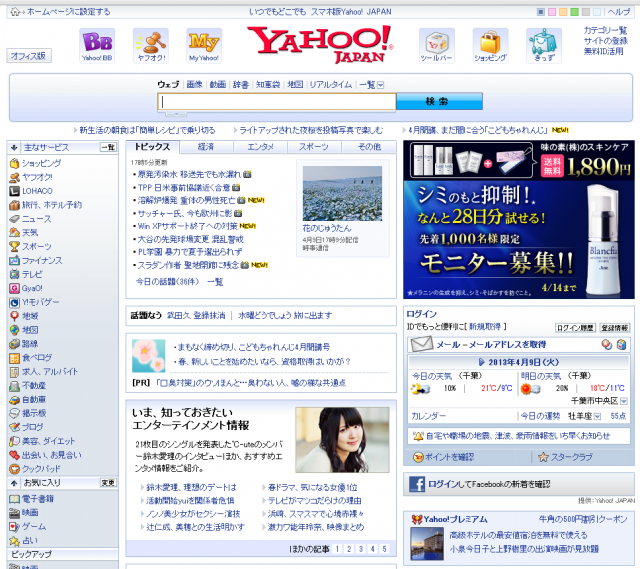
Task: Open the Yahoo! BB icon
Action: coord(97,45)
